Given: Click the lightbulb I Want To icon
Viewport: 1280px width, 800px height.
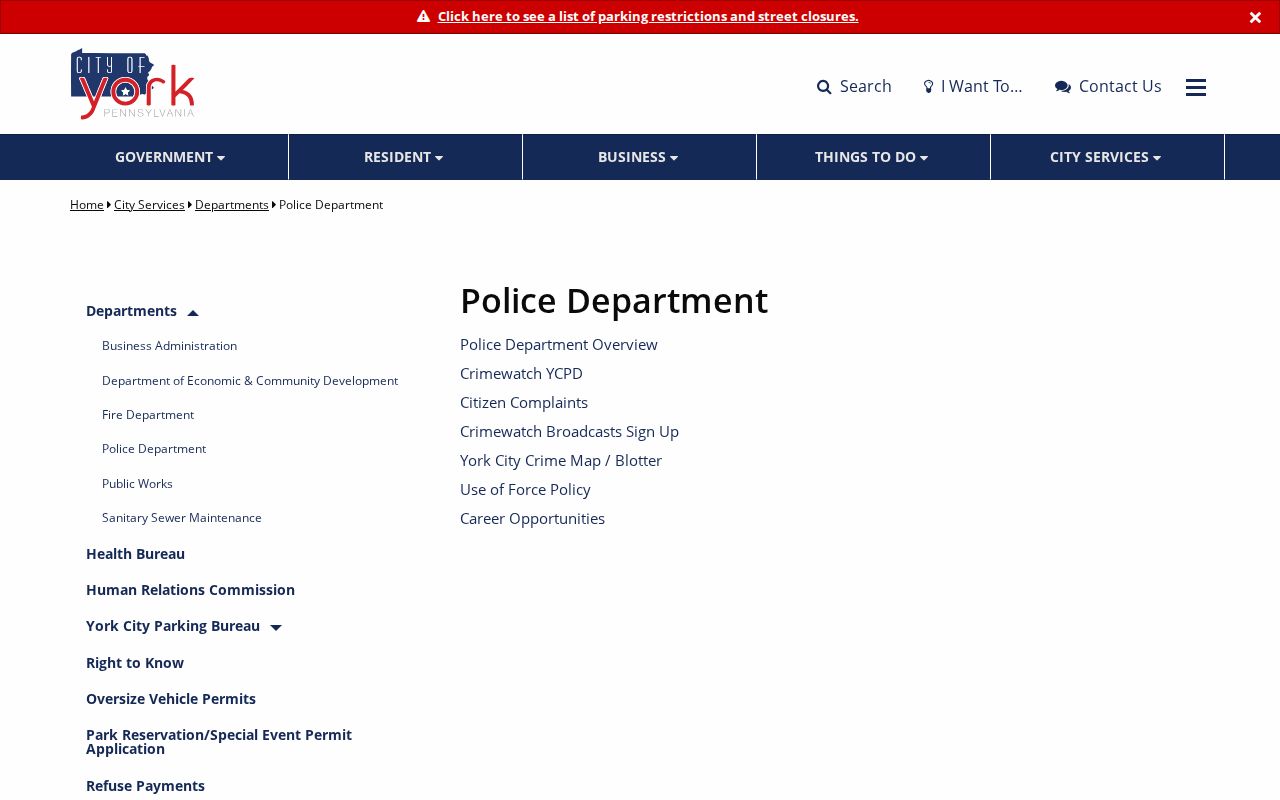Looking at the screenshot, I should pyautogui.click(x=928, y=87).
